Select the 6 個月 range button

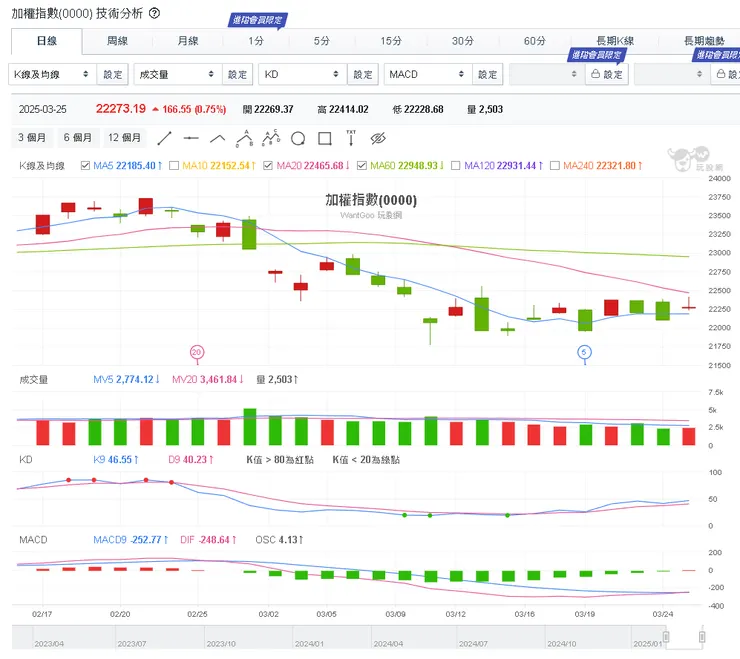pyautogui.click(x=78, y=138)
